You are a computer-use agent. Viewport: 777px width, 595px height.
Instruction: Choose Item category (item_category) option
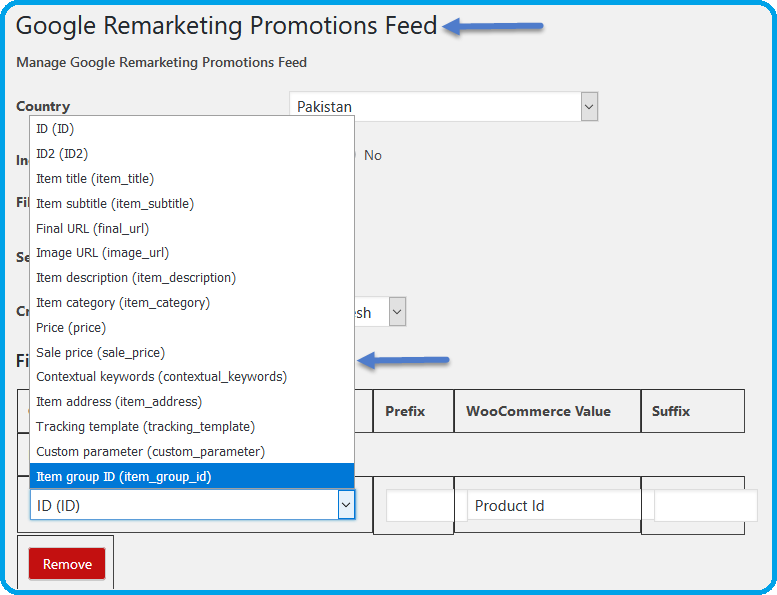(x=192, y=303)
